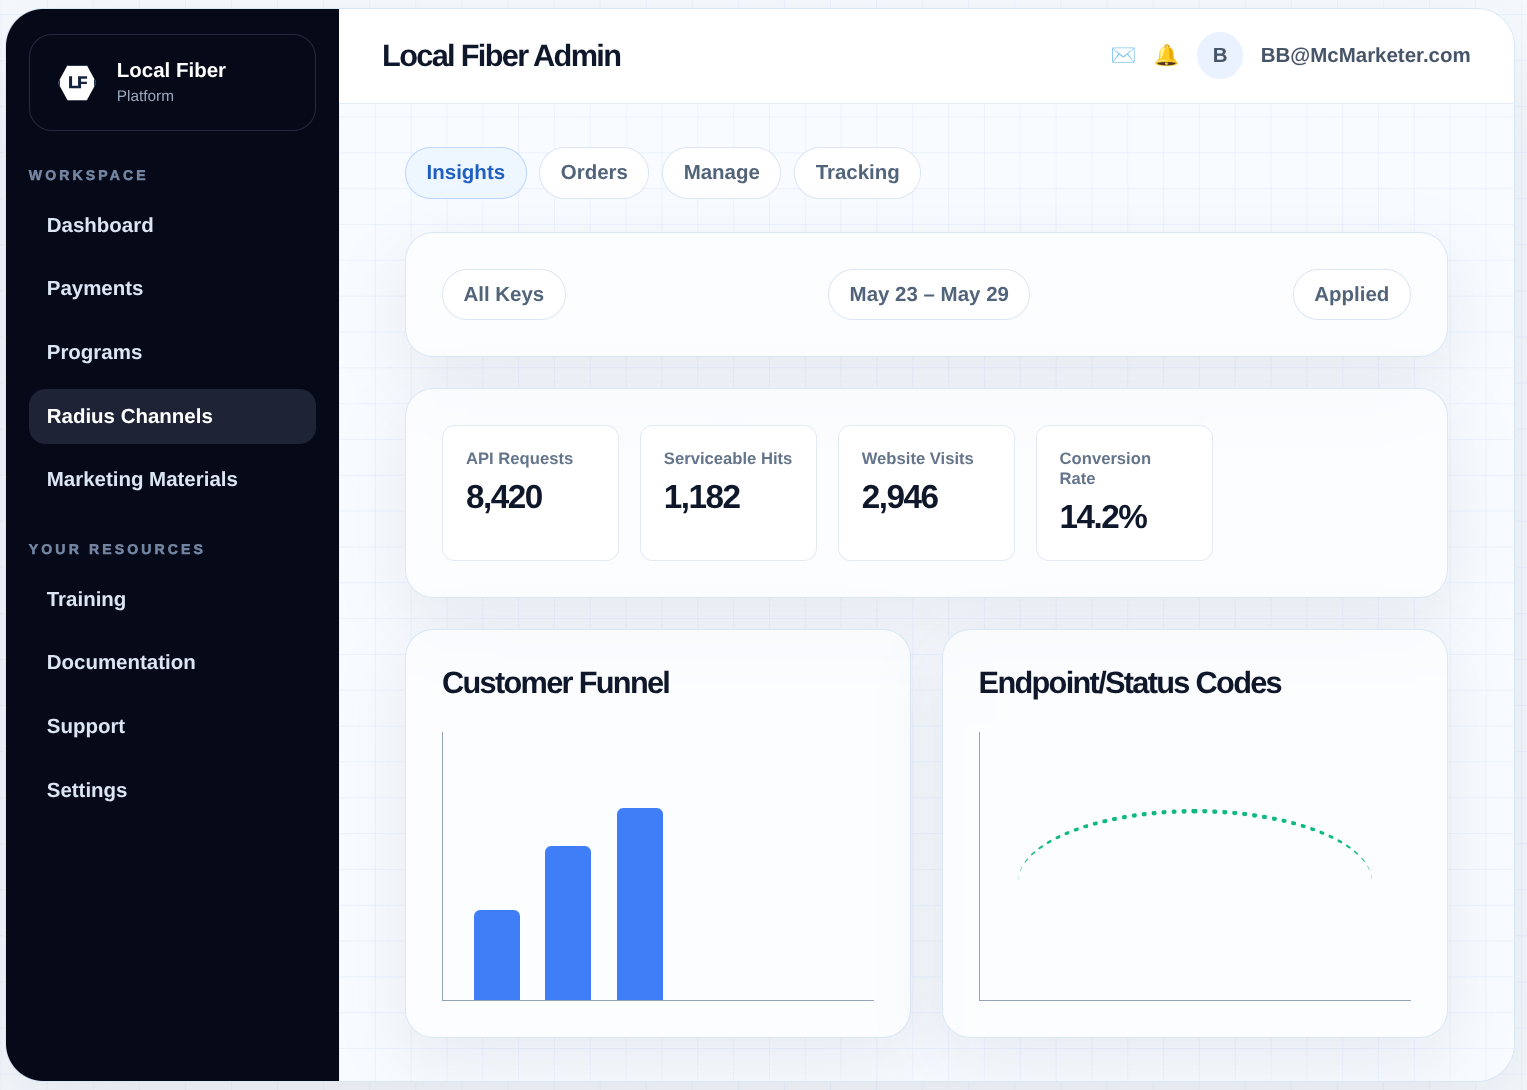Open the mail envelope icon
1527x1090 pixels.
pyautogui.click(x=1123, y=55)
